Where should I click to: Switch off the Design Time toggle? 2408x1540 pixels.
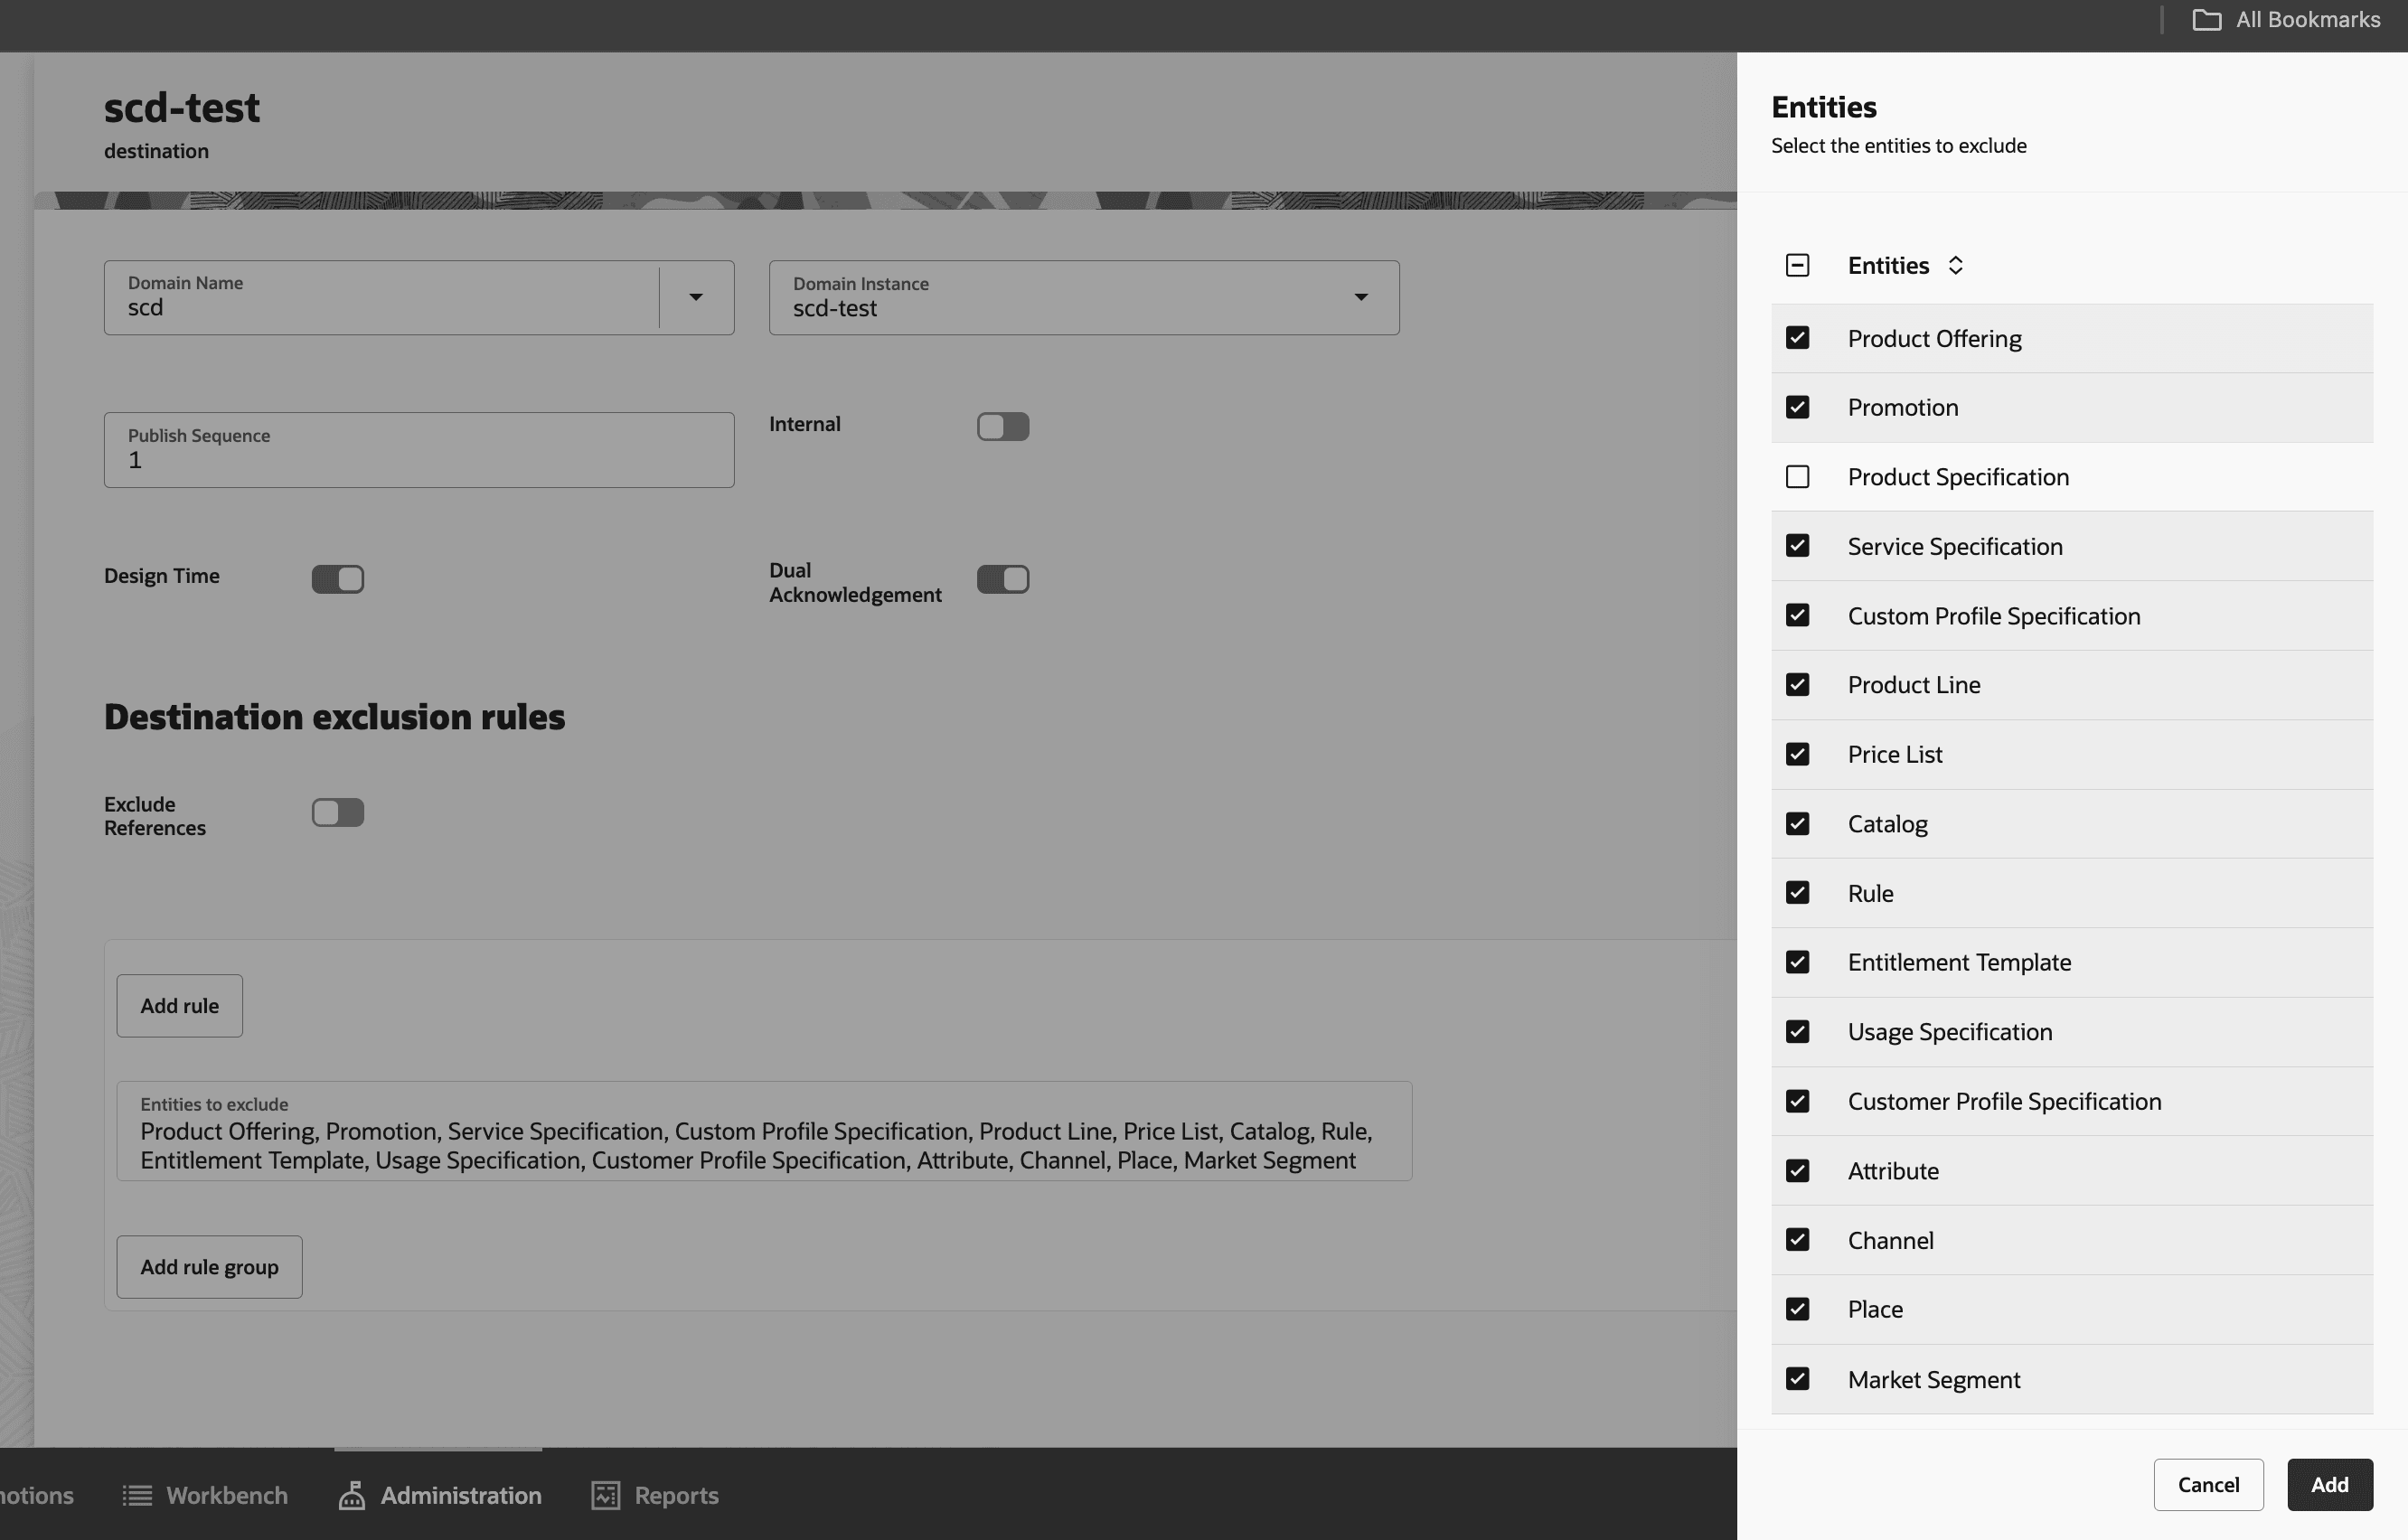338,579
